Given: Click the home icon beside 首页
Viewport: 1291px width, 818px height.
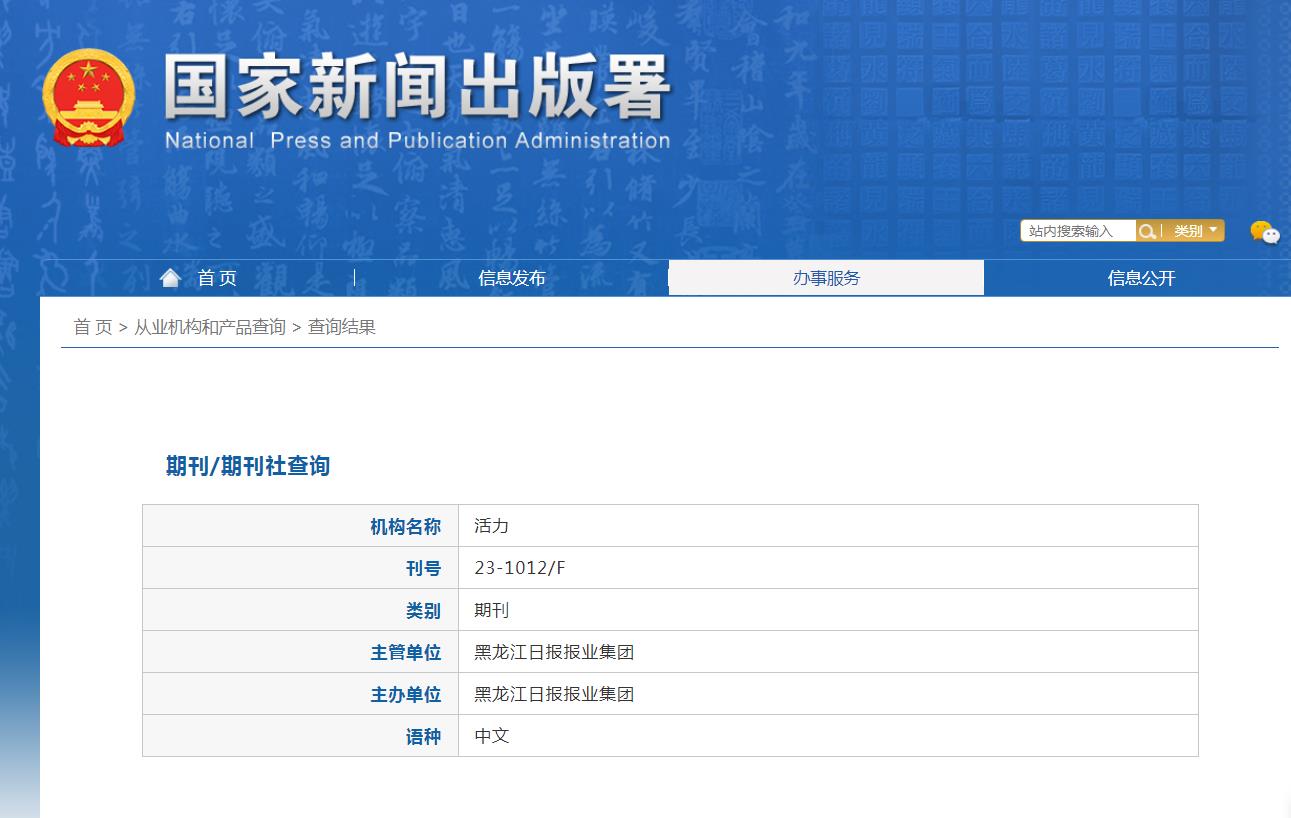Looking at the screenshot, I should (x=170, y=276).
